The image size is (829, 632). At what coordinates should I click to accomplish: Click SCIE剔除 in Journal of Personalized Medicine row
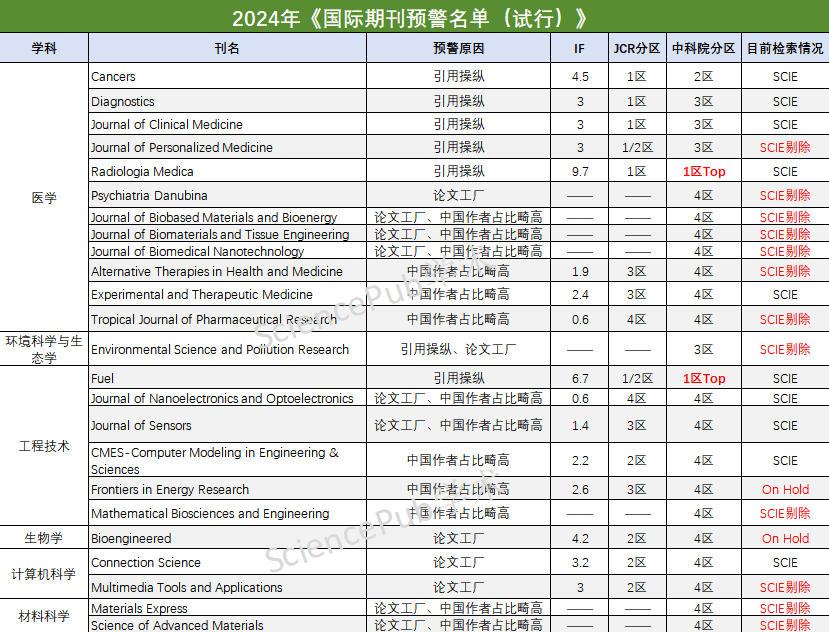tap(785, 148)
